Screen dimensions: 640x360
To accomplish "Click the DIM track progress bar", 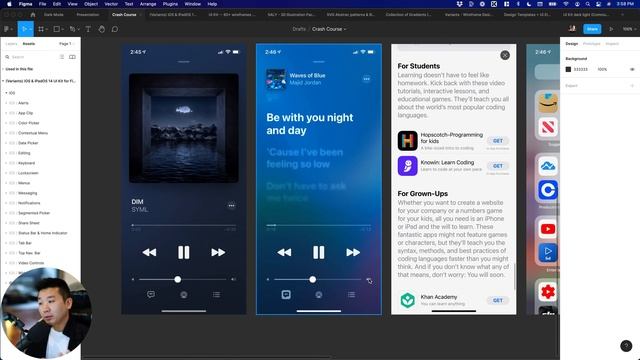I will pyautogui.click(x=184, y=225).
